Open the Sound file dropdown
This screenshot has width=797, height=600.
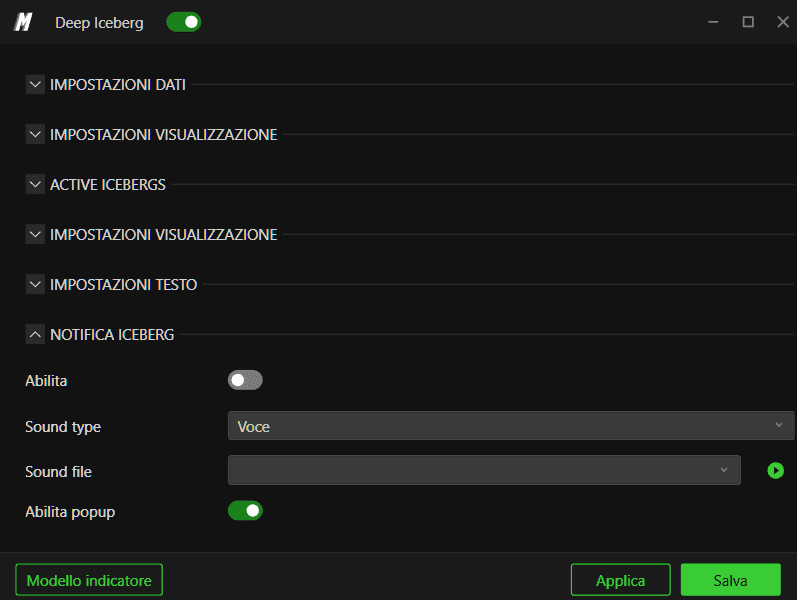[484, 470]
